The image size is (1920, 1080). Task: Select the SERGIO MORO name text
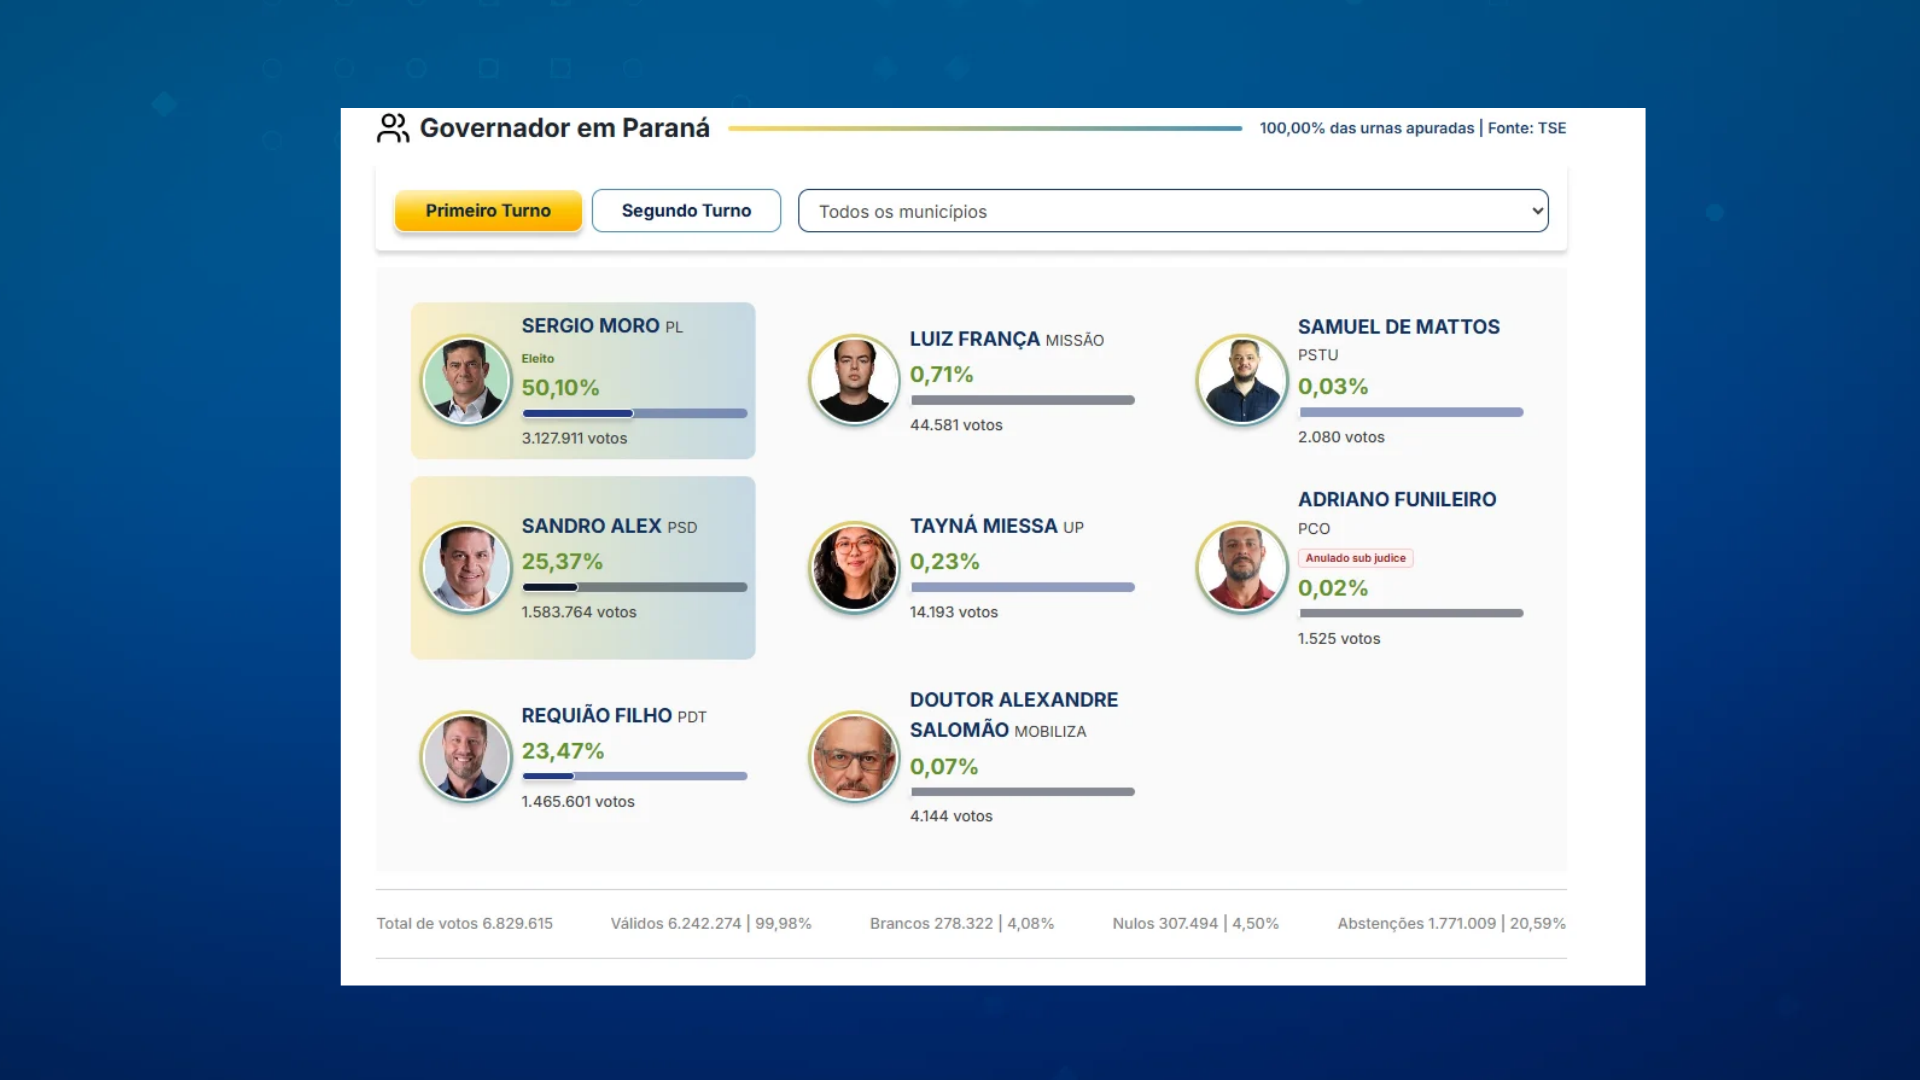pos(590,326)
